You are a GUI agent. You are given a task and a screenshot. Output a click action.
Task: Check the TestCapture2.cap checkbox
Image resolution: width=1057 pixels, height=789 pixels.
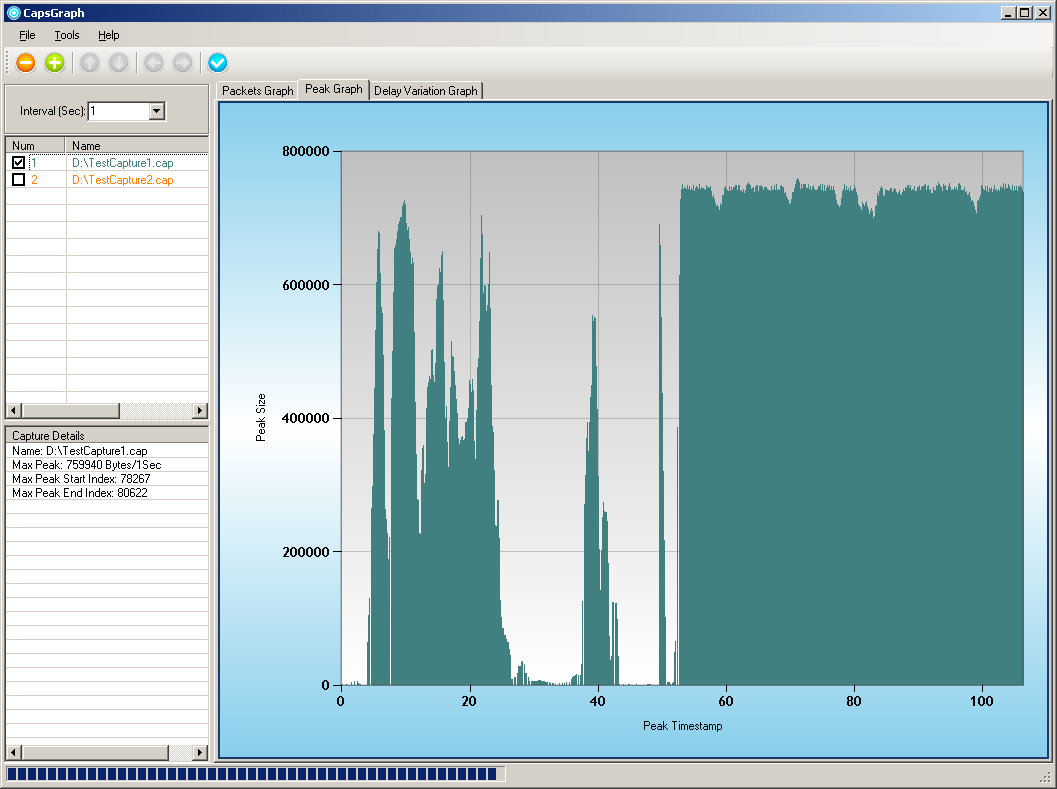pos(18,179)
